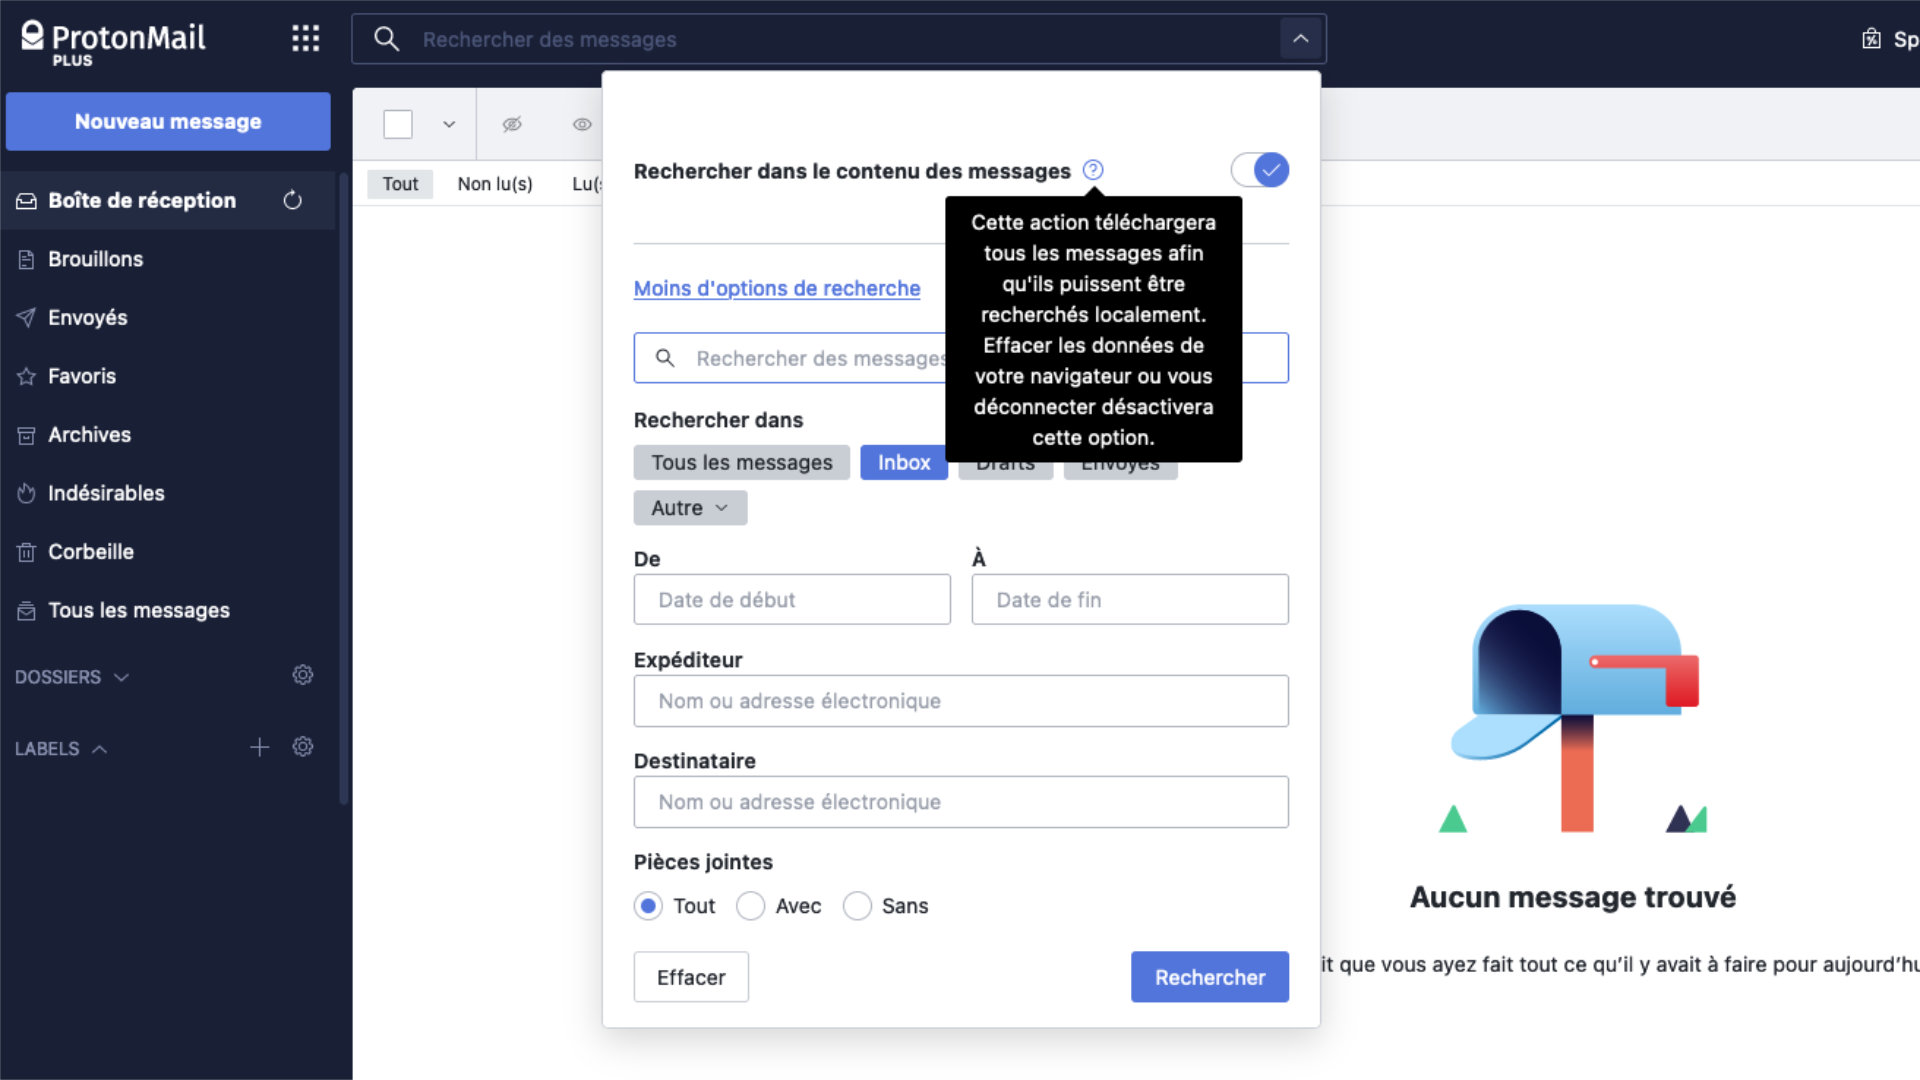Open dossiers settings gear icon

(x=303, y=675)
